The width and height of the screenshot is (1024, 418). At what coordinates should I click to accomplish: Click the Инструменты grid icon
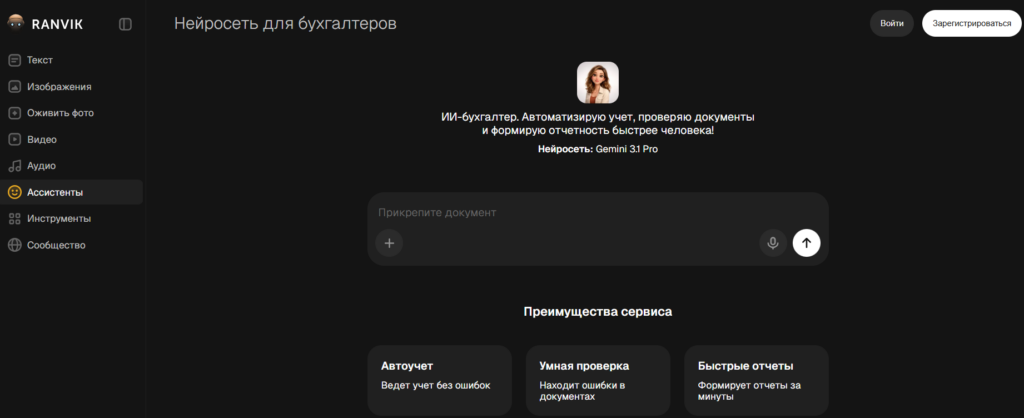click(14, 219)
